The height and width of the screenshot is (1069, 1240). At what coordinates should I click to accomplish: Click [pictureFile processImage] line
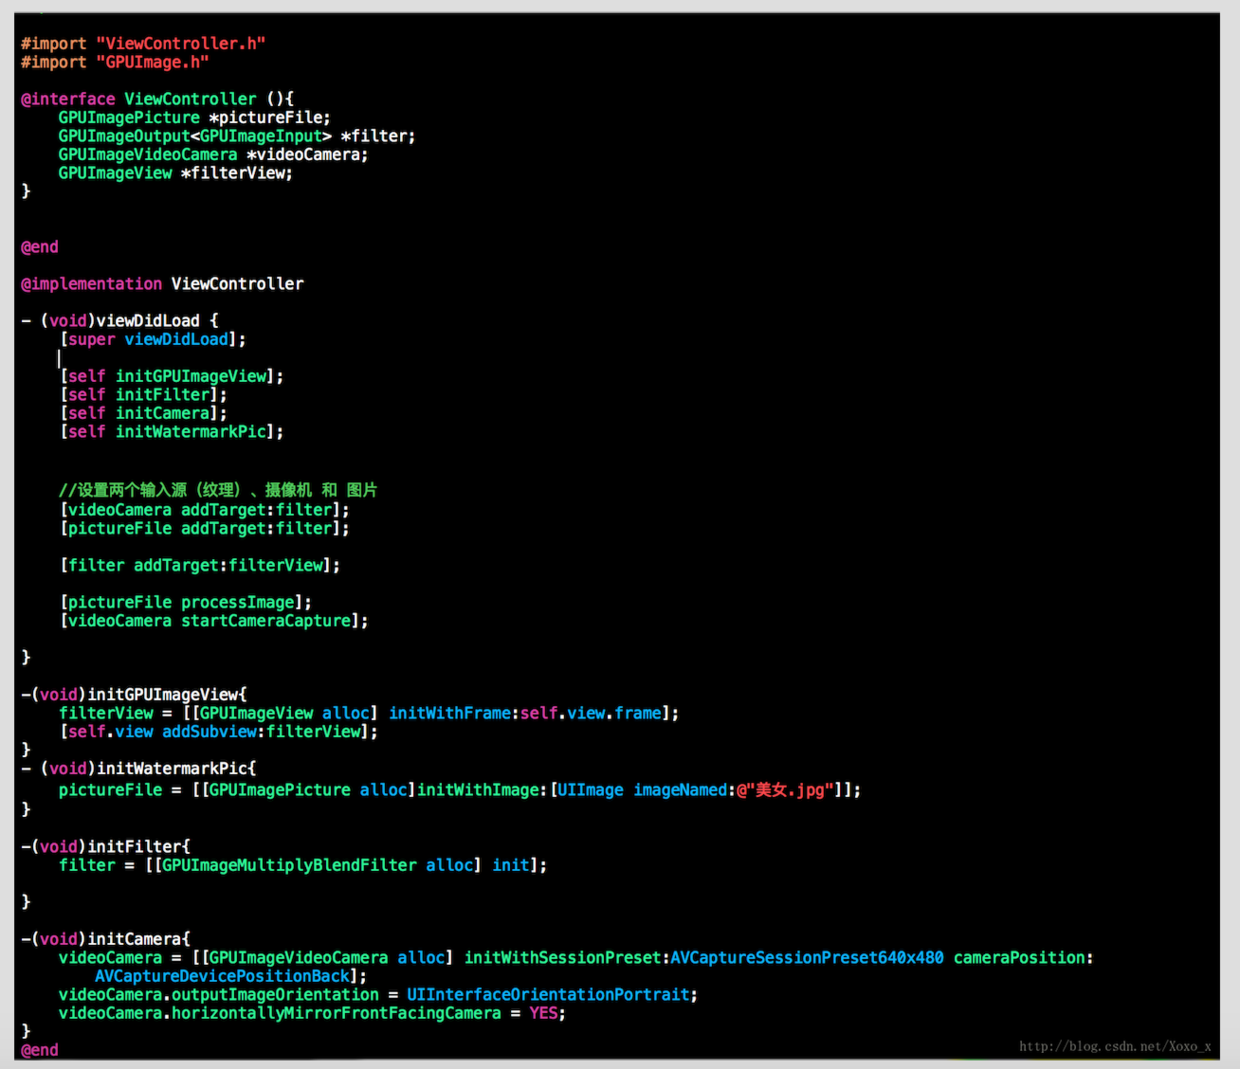point(186,602)
